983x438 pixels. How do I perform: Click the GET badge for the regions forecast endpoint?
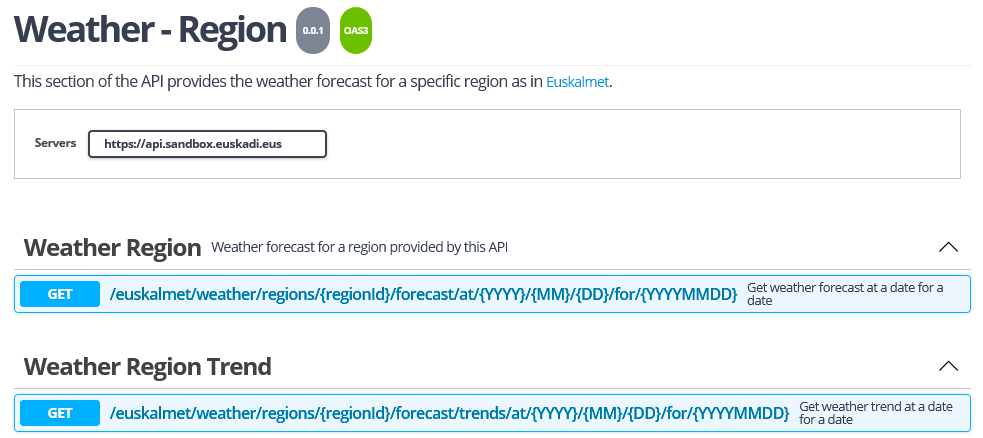[60, 294]
